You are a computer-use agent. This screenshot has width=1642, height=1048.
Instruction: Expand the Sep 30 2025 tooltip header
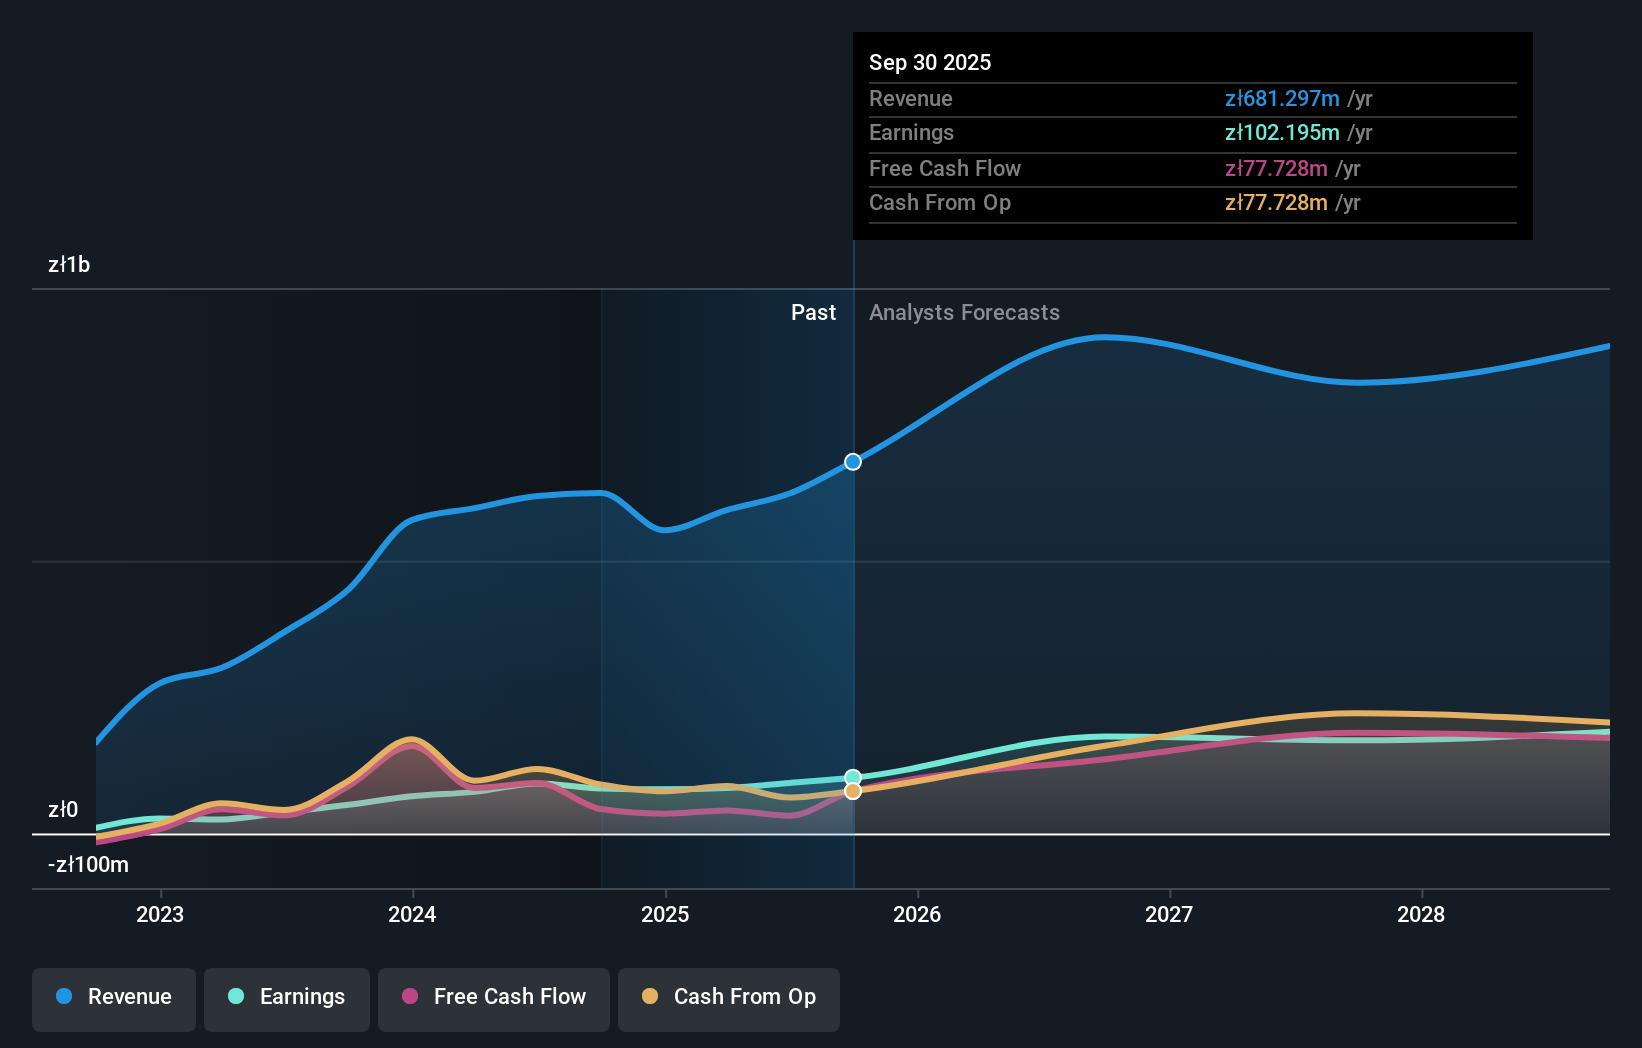930,62
